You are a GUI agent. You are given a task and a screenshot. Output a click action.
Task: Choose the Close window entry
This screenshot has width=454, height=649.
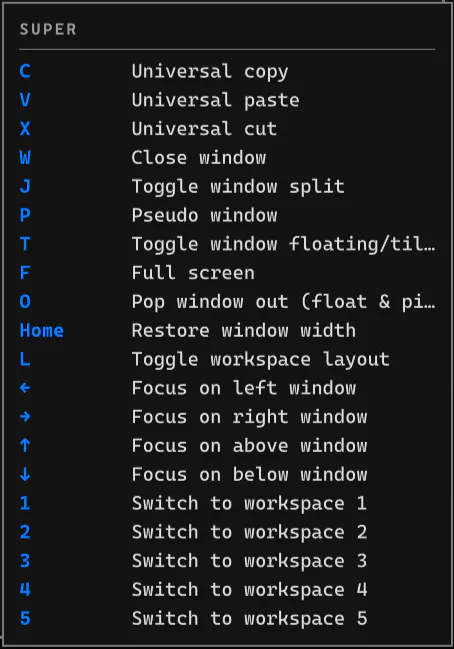point(199,158)
